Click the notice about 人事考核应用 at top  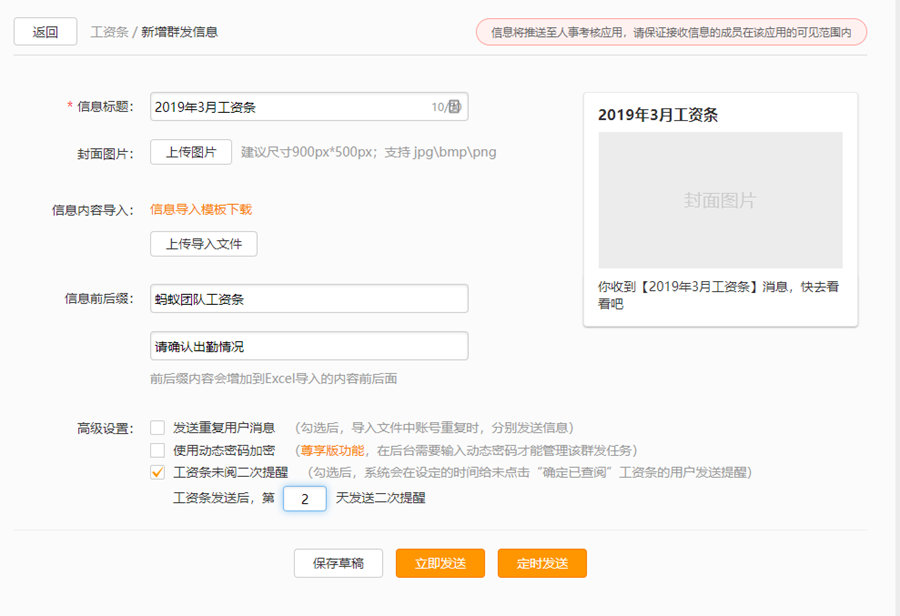point(671,32)
